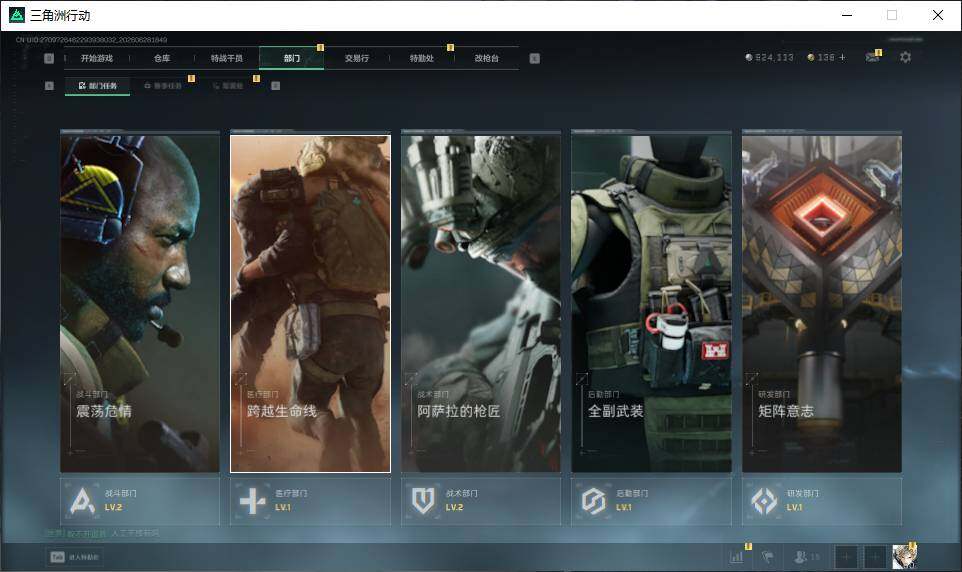Click the 后勤部门 hexagon emblem icon
This screenshot has width=962, height=572.
[593, 501]
